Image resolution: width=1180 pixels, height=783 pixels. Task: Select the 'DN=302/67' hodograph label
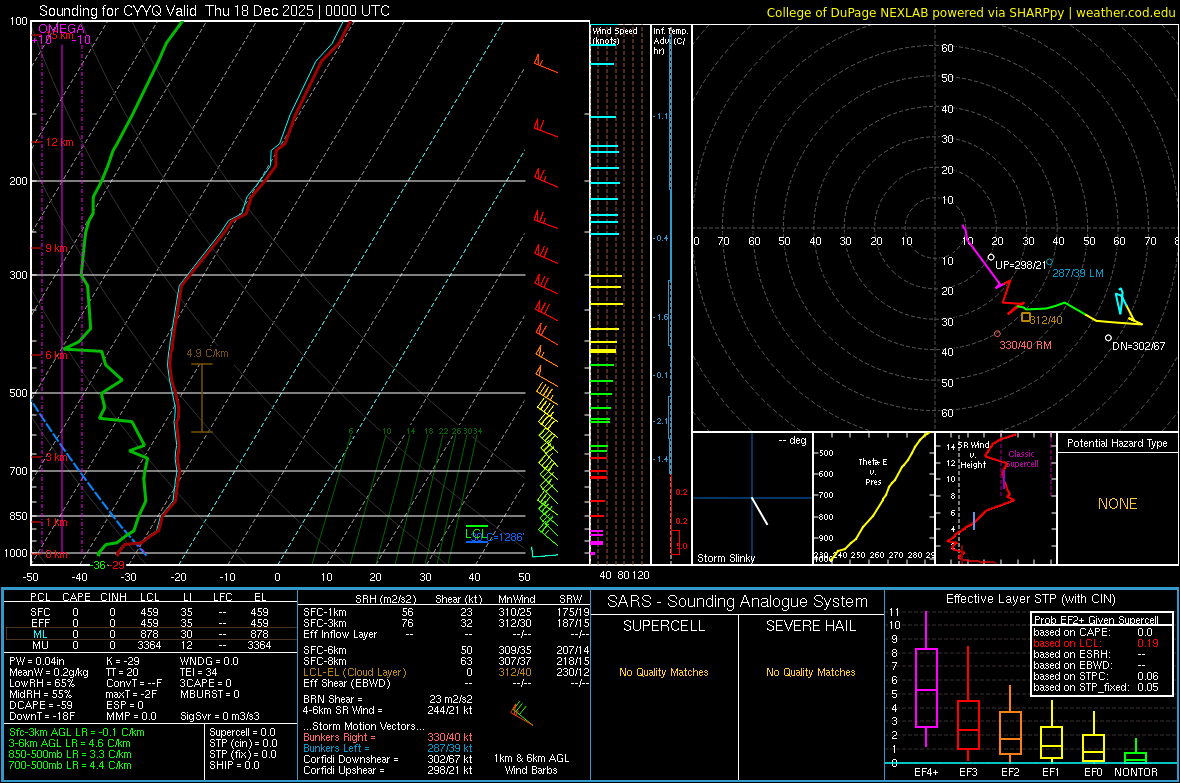pyautogui.click(x=1139, y=346)
